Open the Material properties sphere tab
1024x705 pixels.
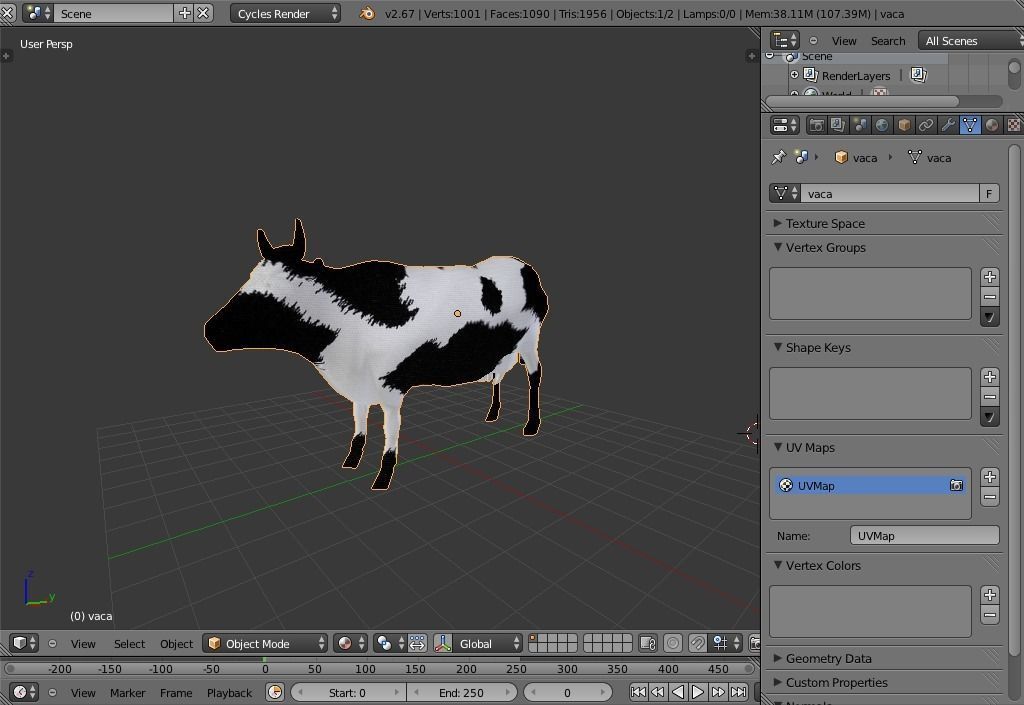tap(992, 125)
